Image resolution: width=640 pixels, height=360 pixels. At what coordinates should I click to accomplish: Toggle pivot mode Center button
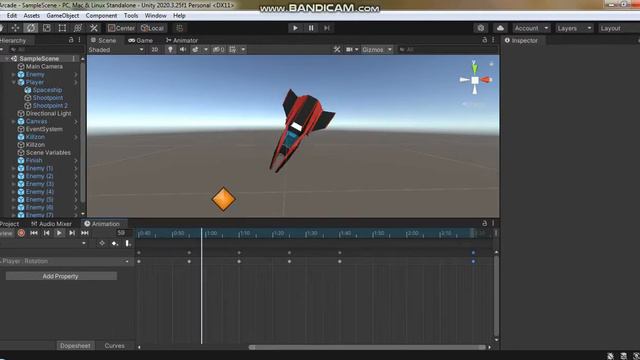[122, 28]
